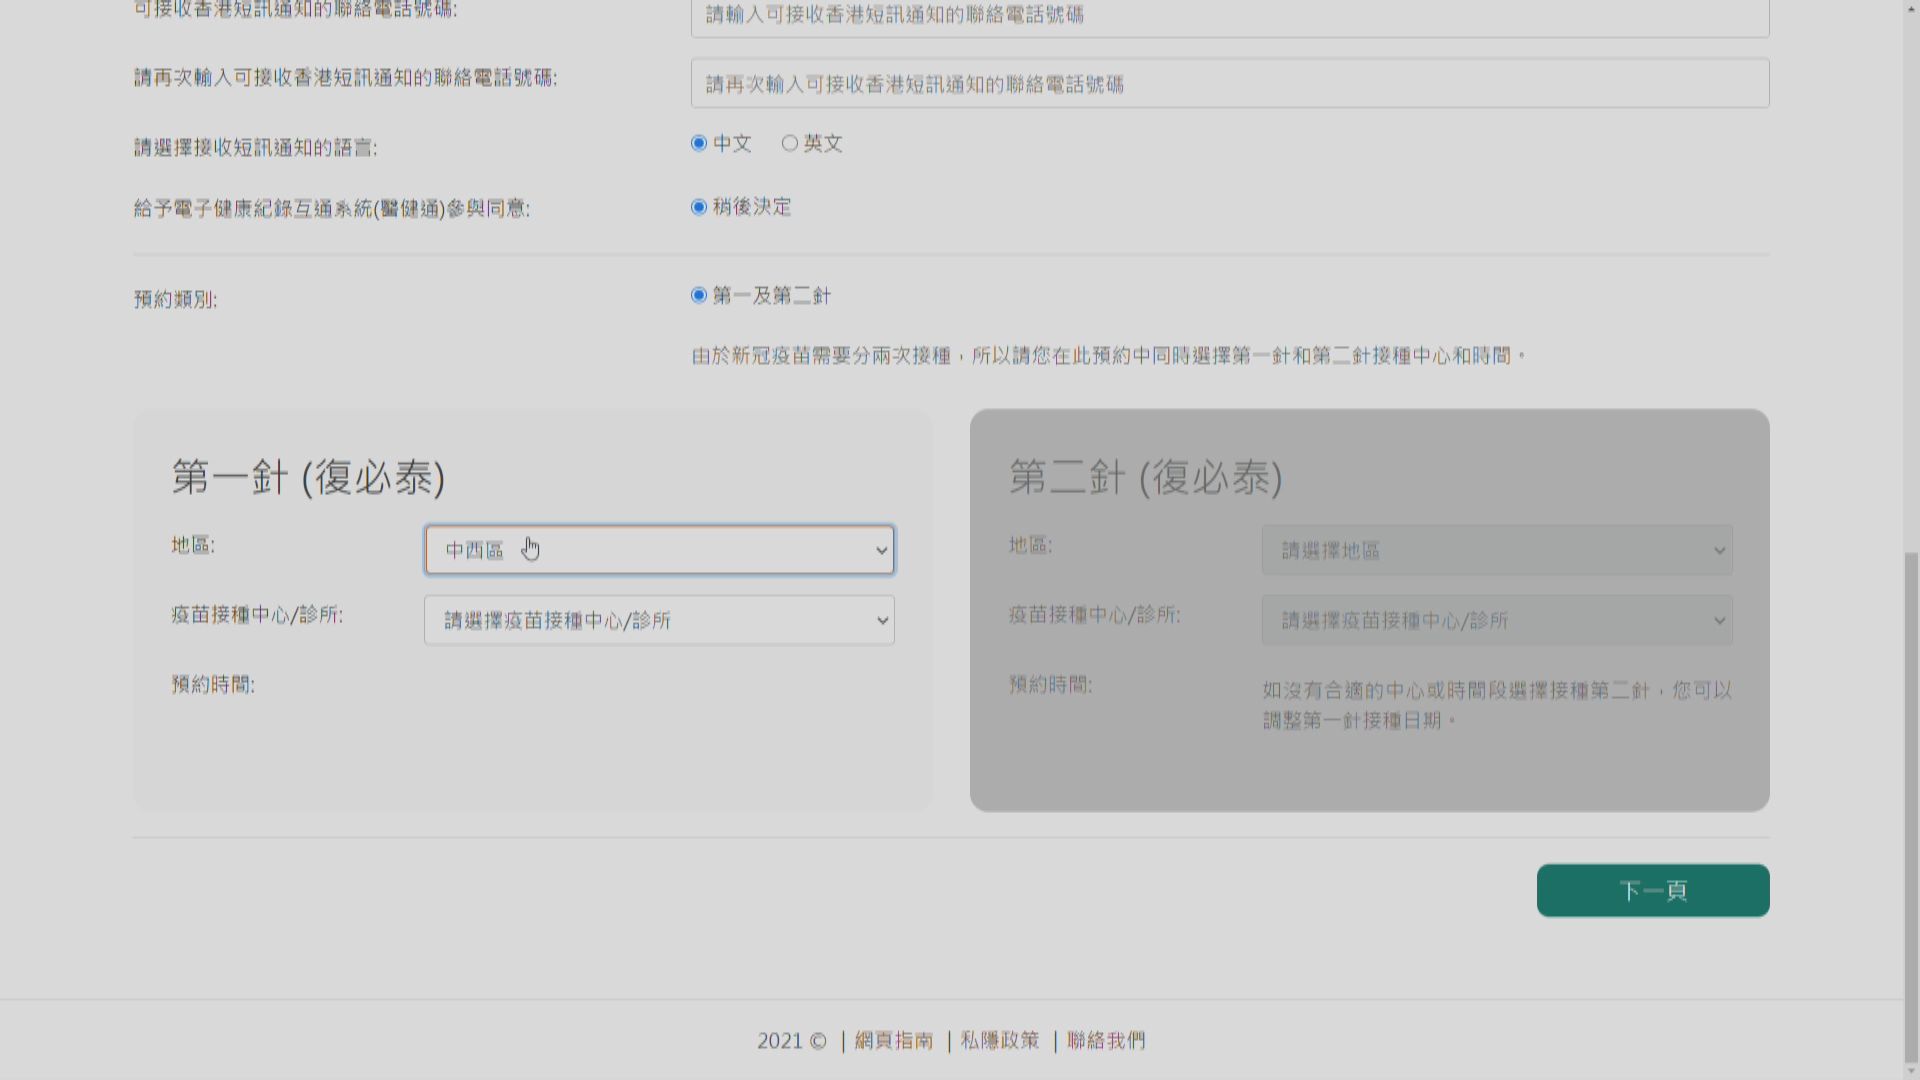This screenshot has height=1080, width=1920.
Task: Open the 私隱政策 privacy policy link
Action: coord(998,1041)
